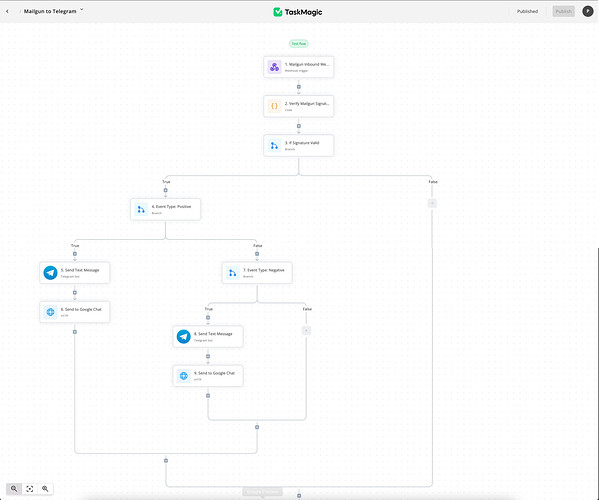Click the add-step connector below Mailgun trigger

click(299, 87)
